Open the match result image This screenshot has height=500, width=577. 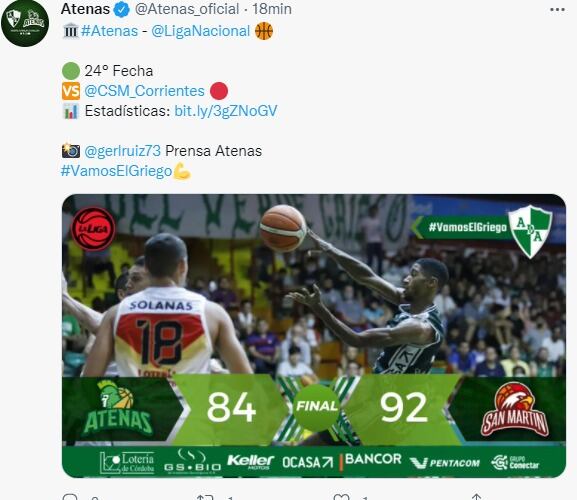[314, 336]
